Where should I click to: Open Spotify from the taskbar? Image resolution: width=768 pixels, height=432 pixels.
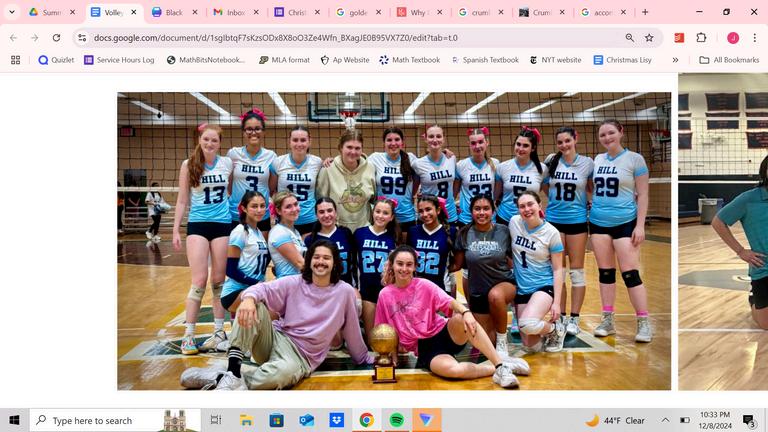click(x=396, y=420)
